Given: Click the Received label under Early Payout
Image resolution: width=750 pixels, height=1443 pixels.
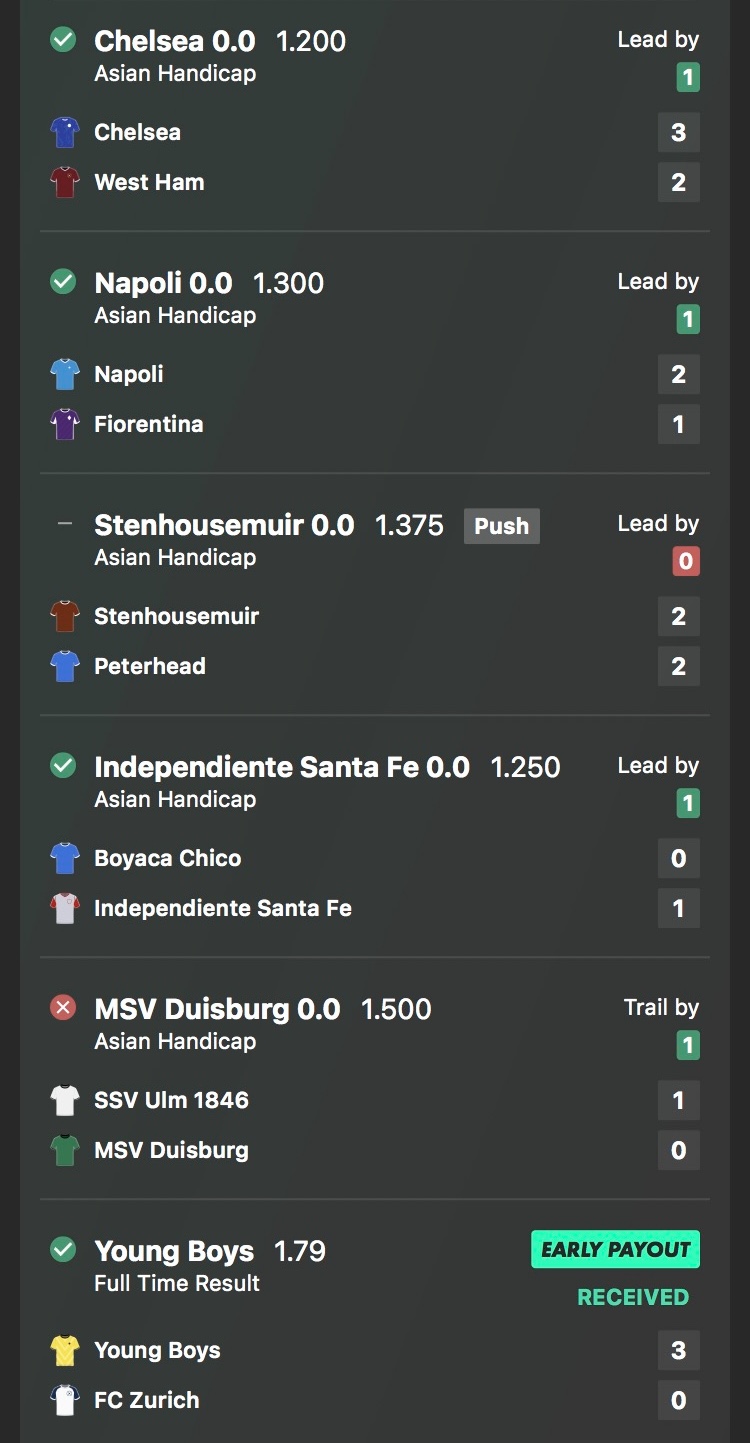Looking at the screenshot, I should [633, 1297].
